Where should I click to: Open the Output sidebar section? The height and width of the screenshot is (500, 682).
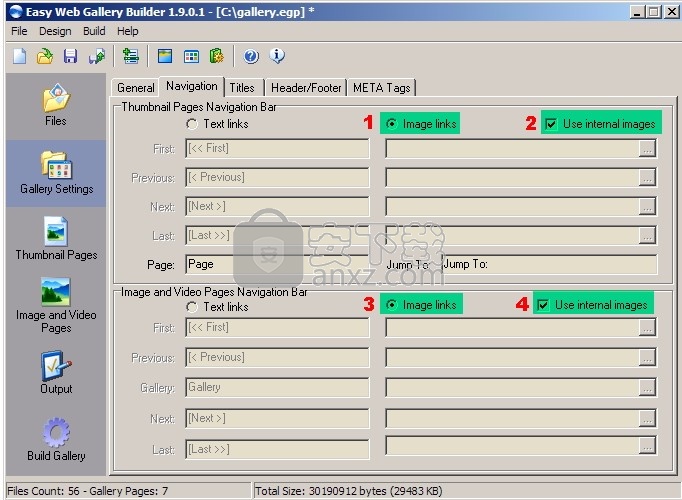(x=56, y=373)
